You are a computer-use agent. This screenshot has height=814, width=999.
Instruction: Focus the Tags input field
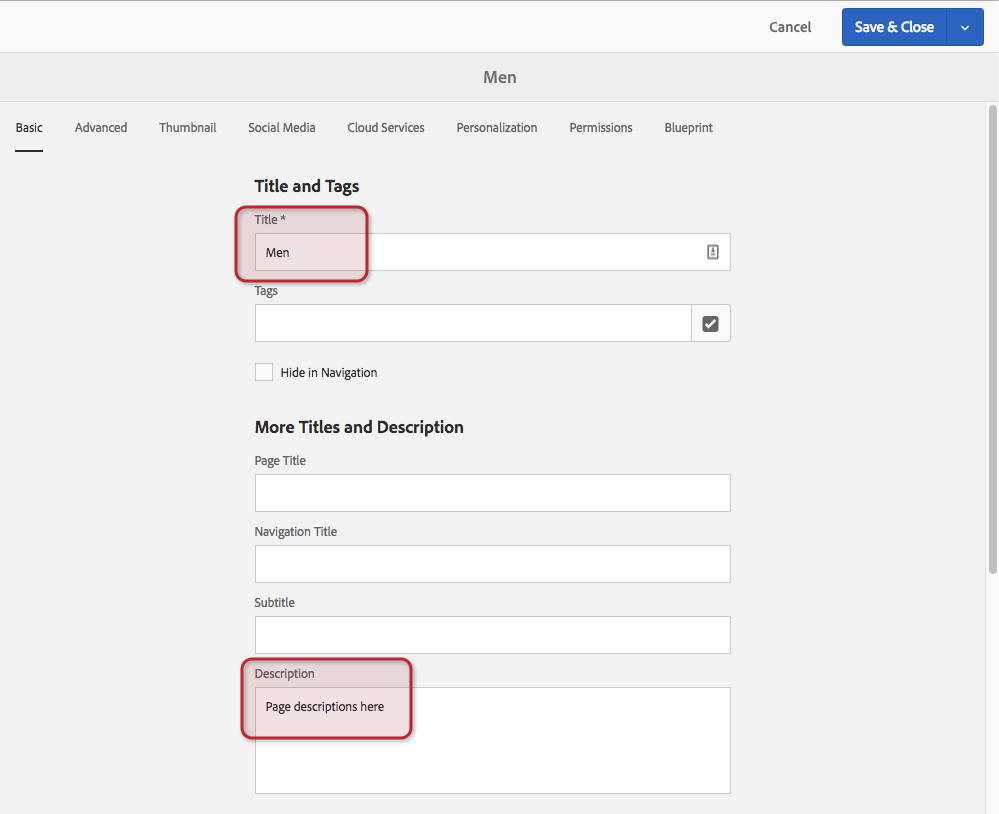pyautogui.click(x=472, y=323)
